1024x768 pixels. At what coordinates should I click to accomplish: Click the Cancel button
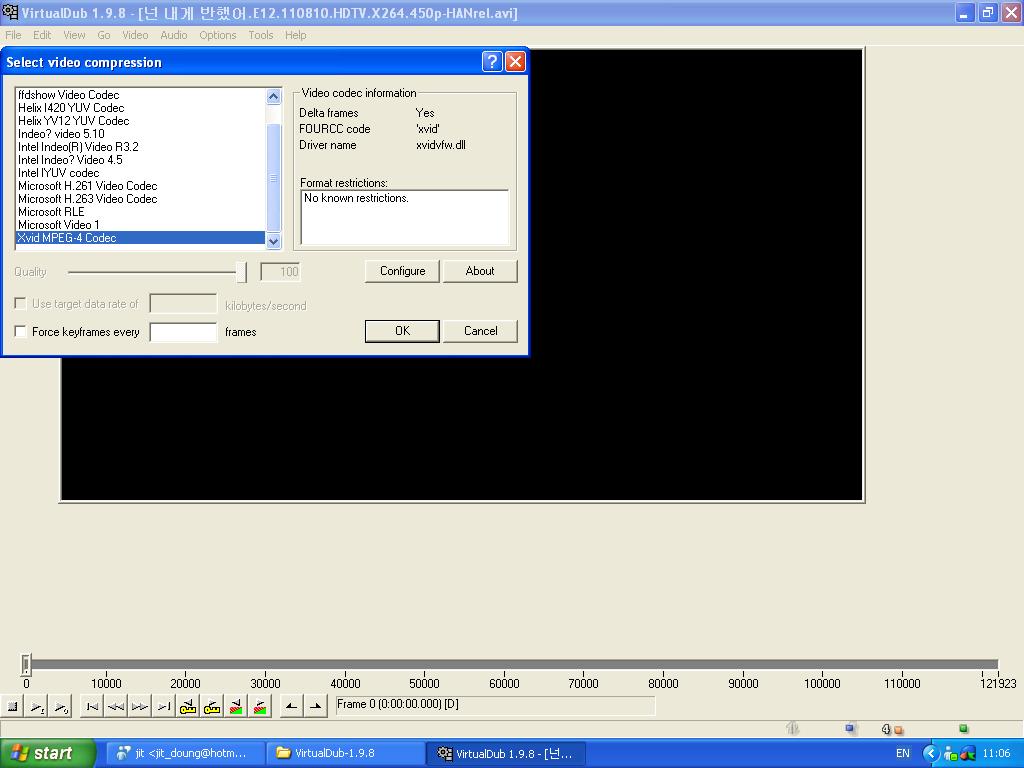(x=480, y=331)
